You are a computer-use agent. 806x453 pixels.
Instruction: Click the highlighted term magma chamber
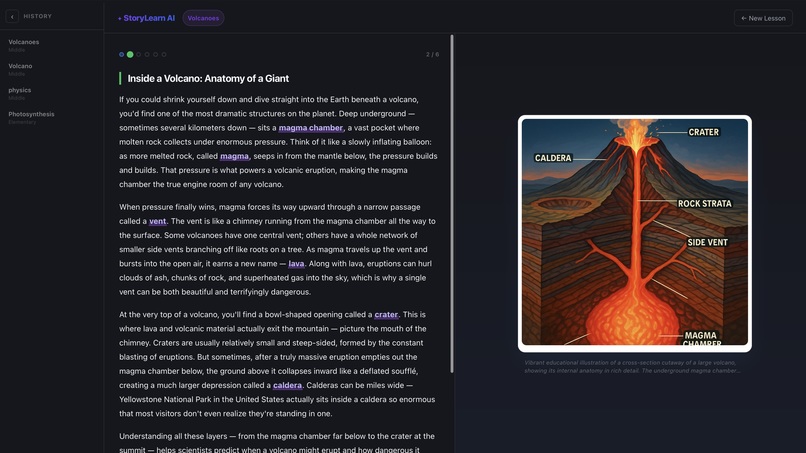coord(310,128)
